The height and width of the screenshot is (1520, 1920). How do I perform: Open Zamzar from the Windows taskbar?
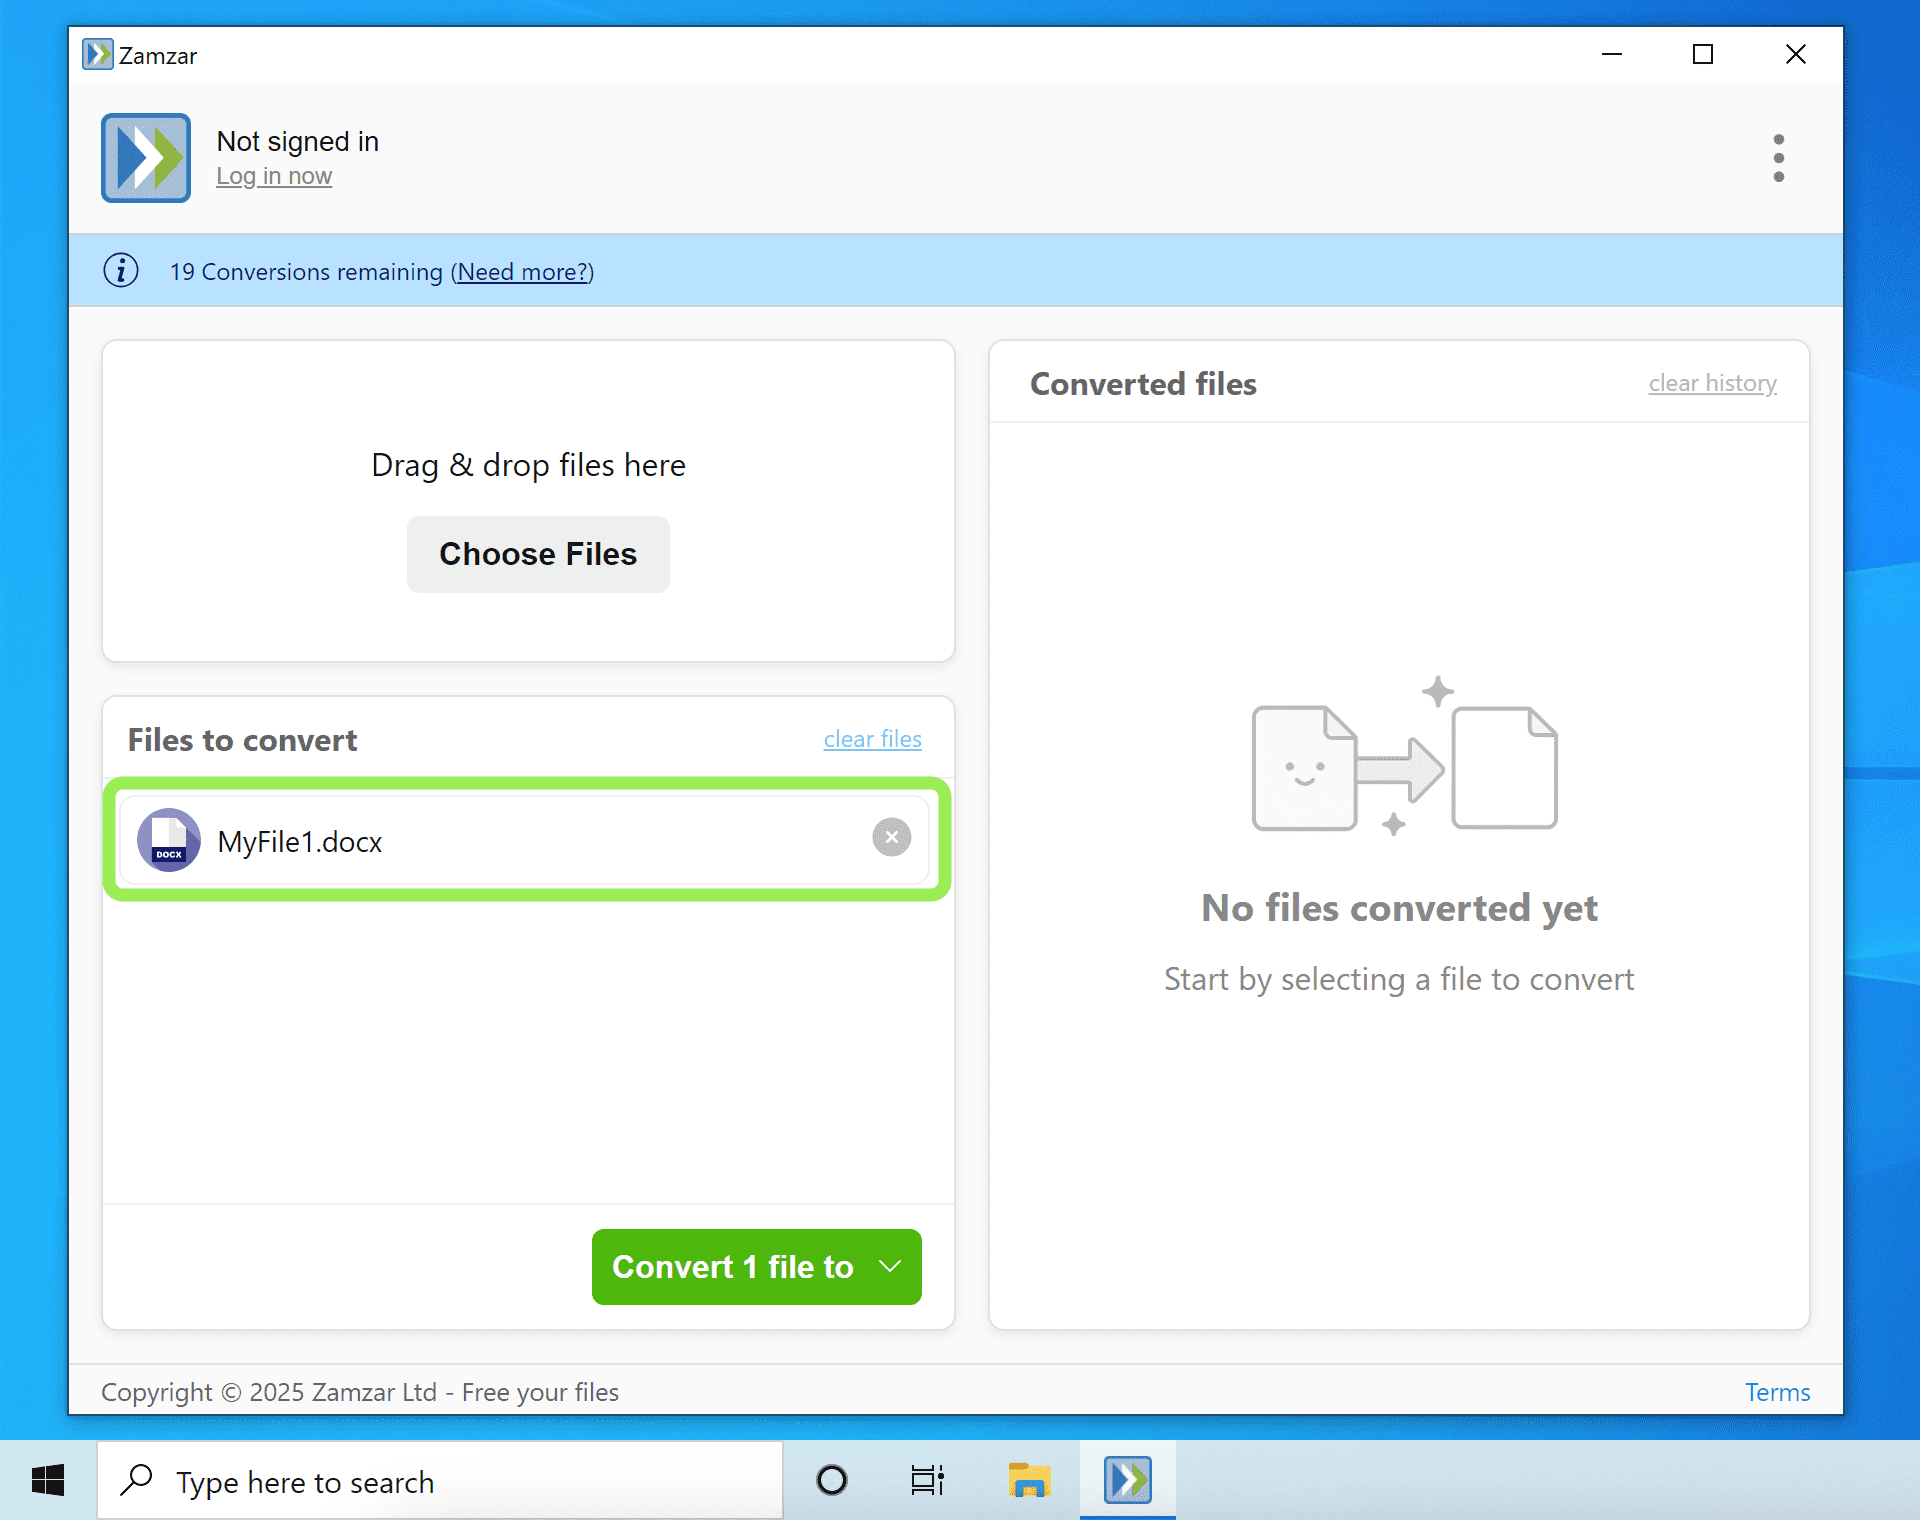point(1127,1480)
